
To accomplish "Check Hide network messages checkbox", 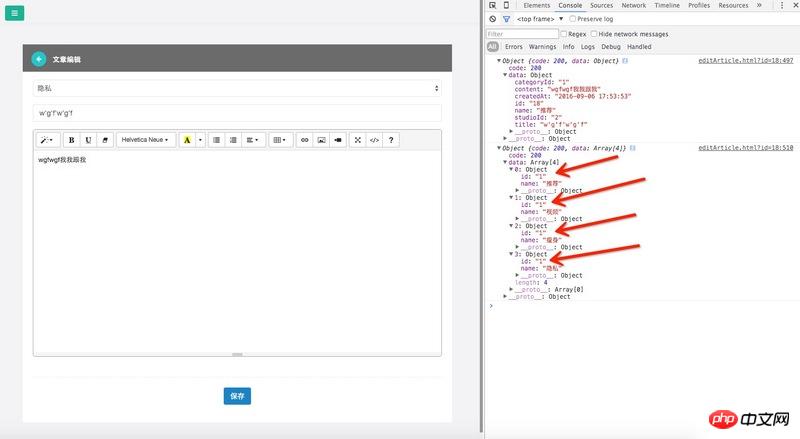I will tap(594, 34).
